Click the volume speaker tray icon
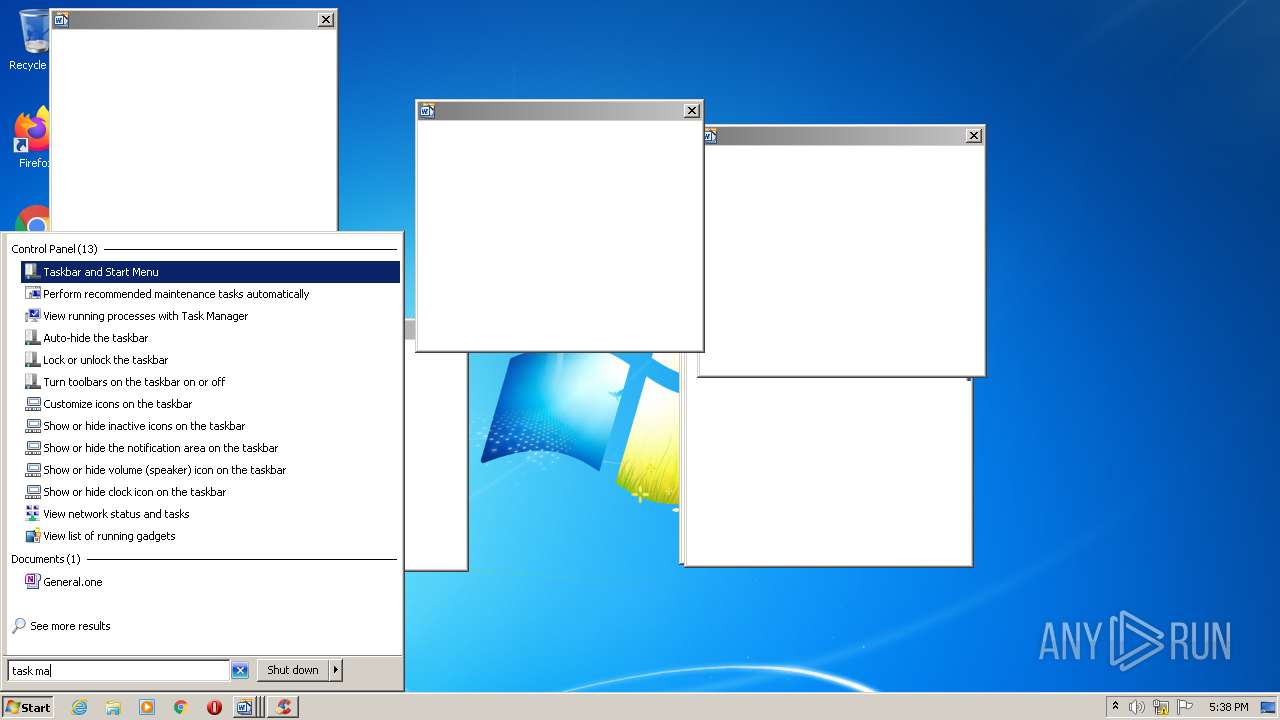This screenshot has height=720, width=1280. point(1137,707)
